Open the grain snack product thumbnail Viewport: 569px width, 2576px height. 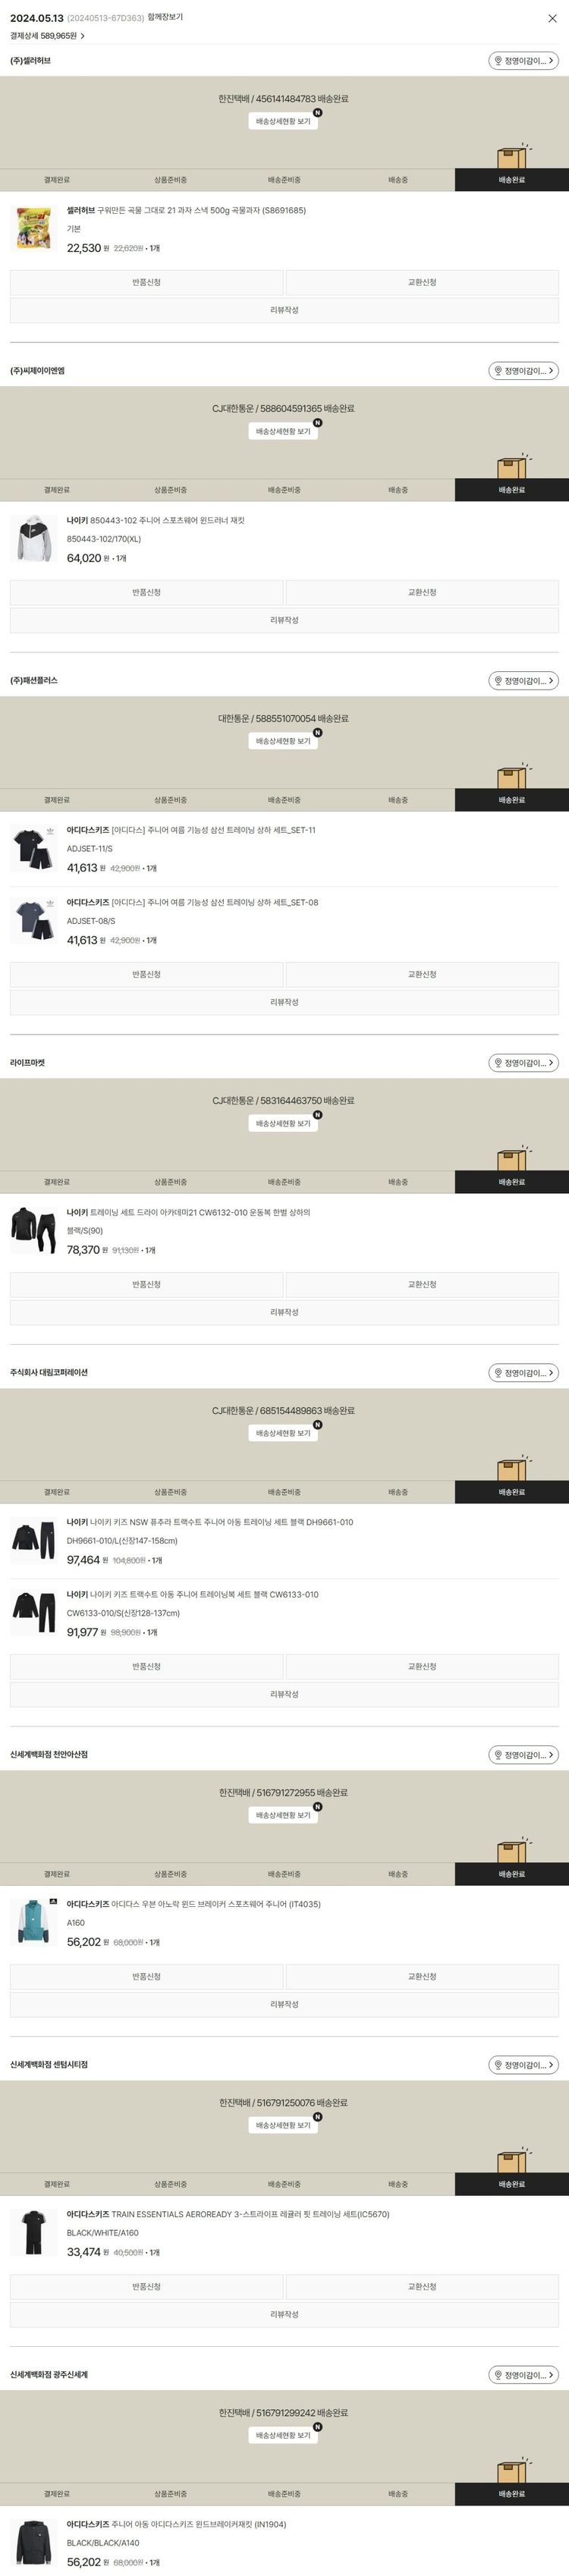33,228
